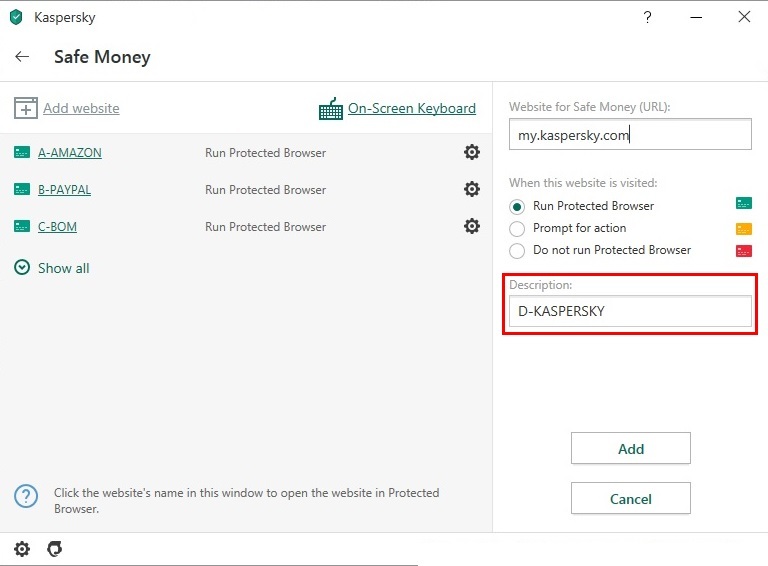This screenshot has height=566, width=768.
Task: Click the back arrow beside Safe Money
Action: (22, 57)
